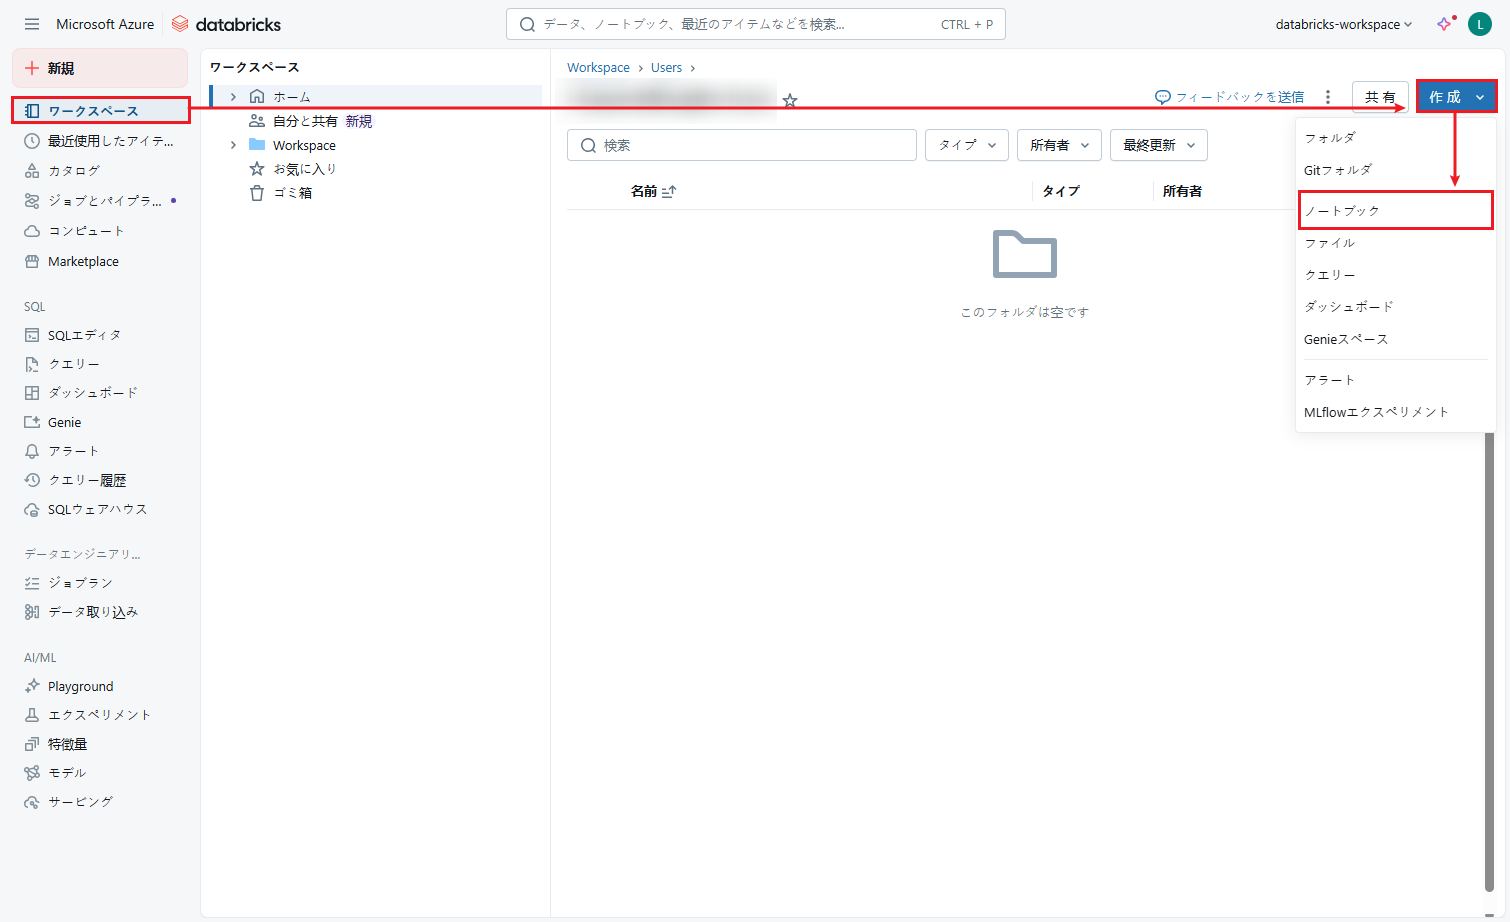The image size is (1510, 922).
Task: Choose Gitフォルダ from the create menu
Action: pos(1395,170)
